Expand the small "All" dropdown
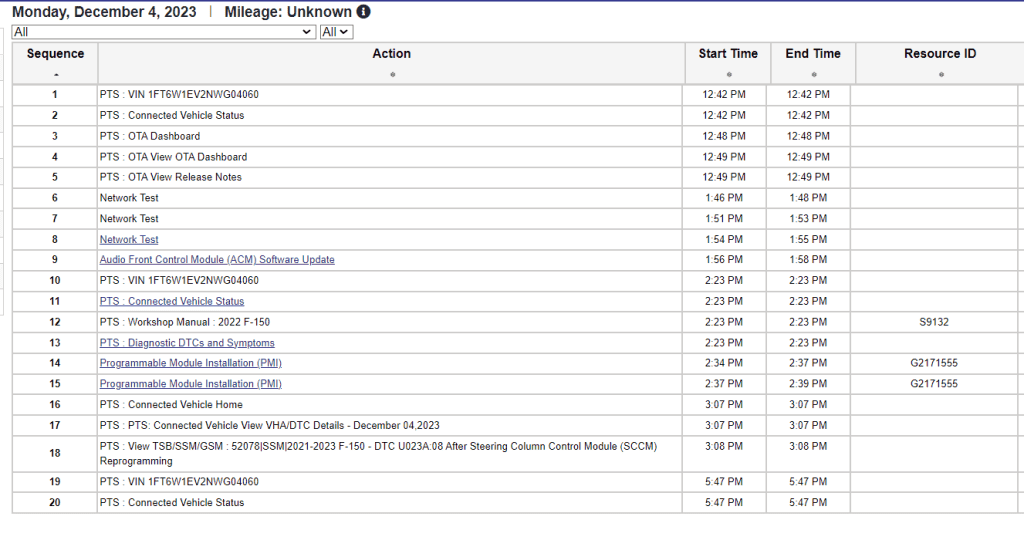The width and height of the screenshot is (1024, 540). (336, 32)
